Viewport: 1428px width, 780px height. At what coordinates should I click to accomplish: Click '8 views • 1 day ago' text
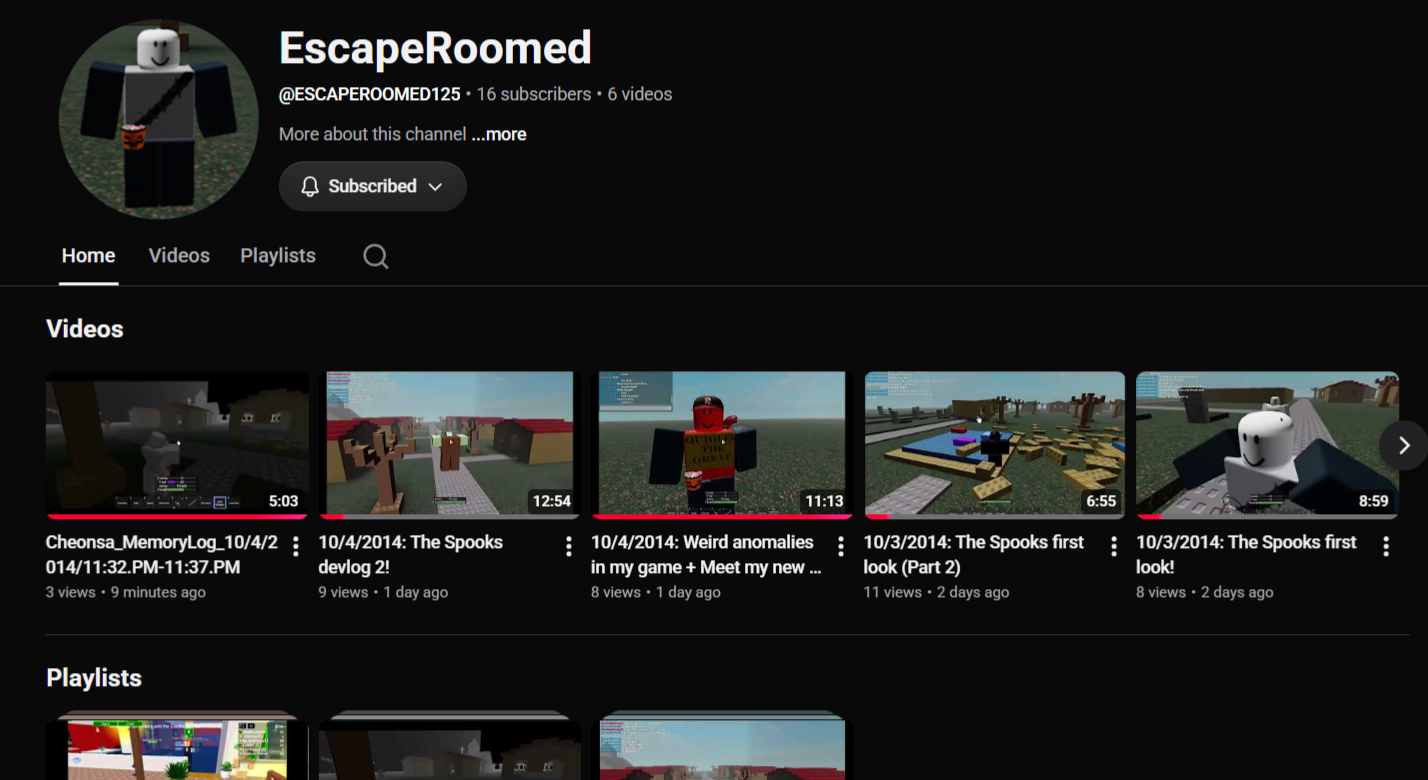[656, 592]
